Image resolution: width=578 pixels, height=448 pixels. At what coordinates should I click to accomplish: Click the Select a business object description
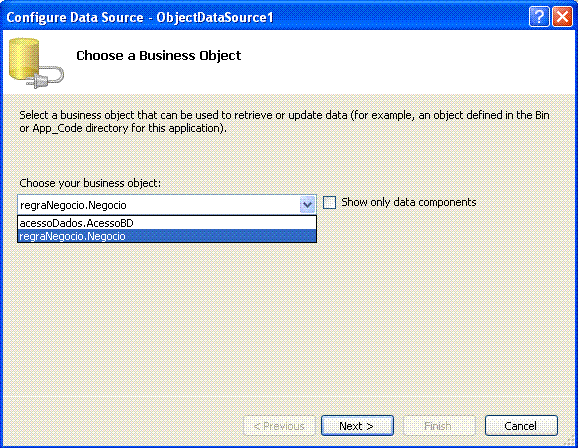[284, 122]
